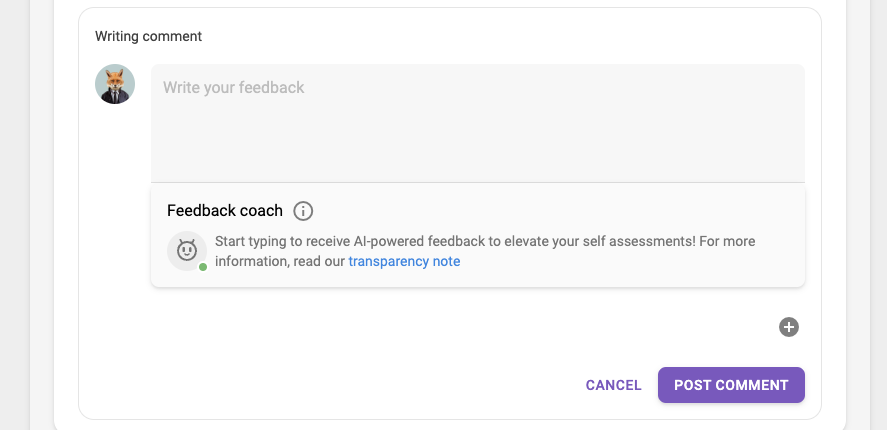Click the CANCEL text button
The height and width of the screenshot is (430, 887).
613,385
